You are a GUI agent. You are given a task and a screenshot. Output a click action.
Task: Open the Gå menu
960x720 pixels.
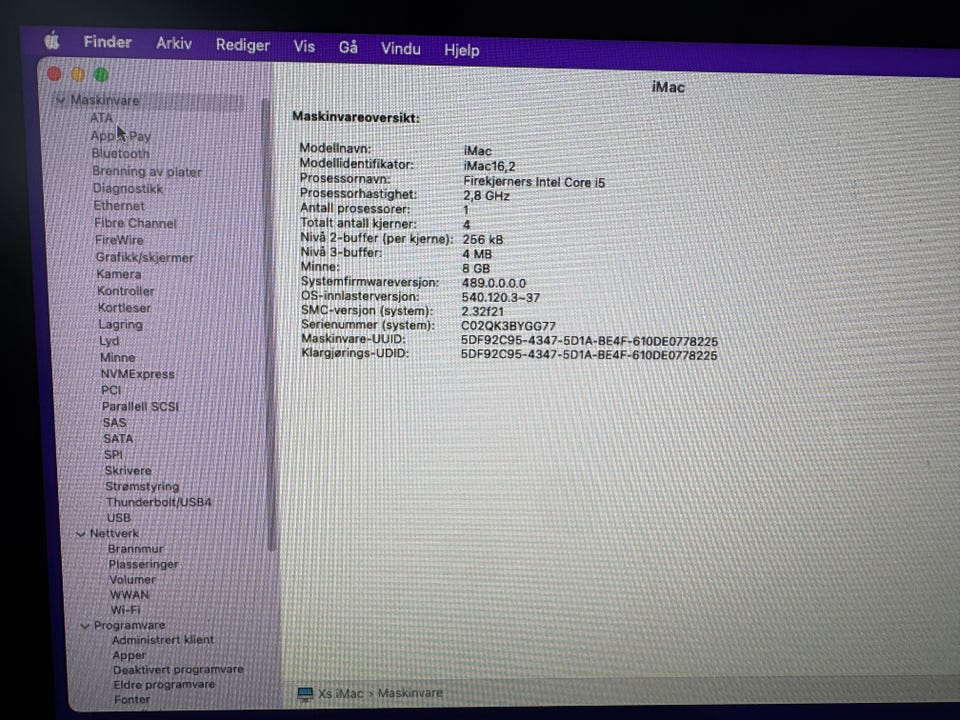348,47
